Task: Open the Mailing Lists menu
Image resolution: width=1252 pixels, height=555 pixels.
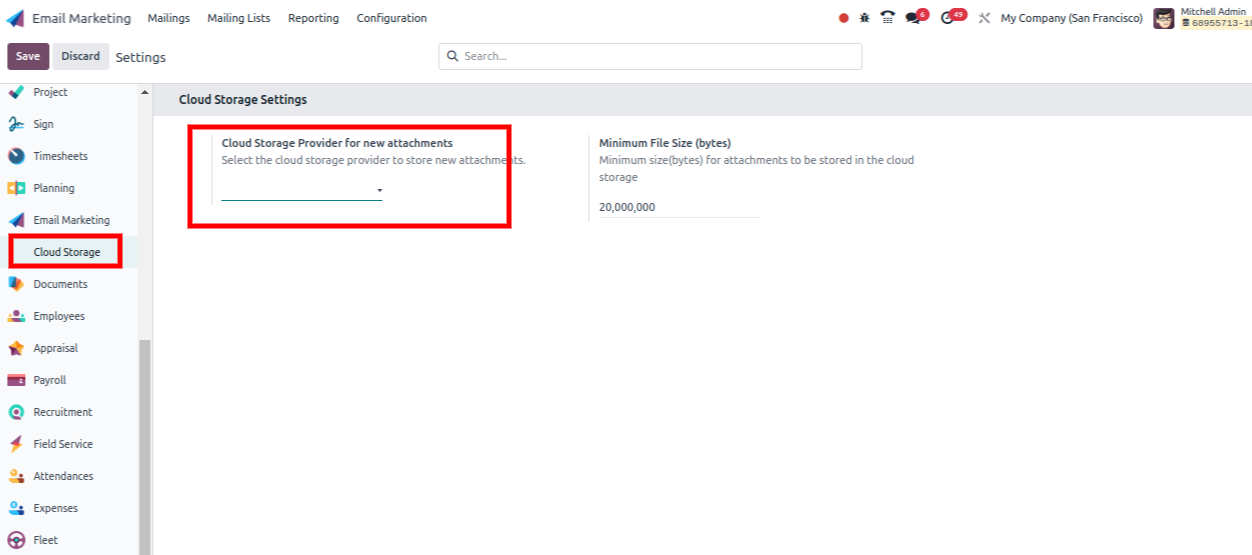Action: point(238,18)
